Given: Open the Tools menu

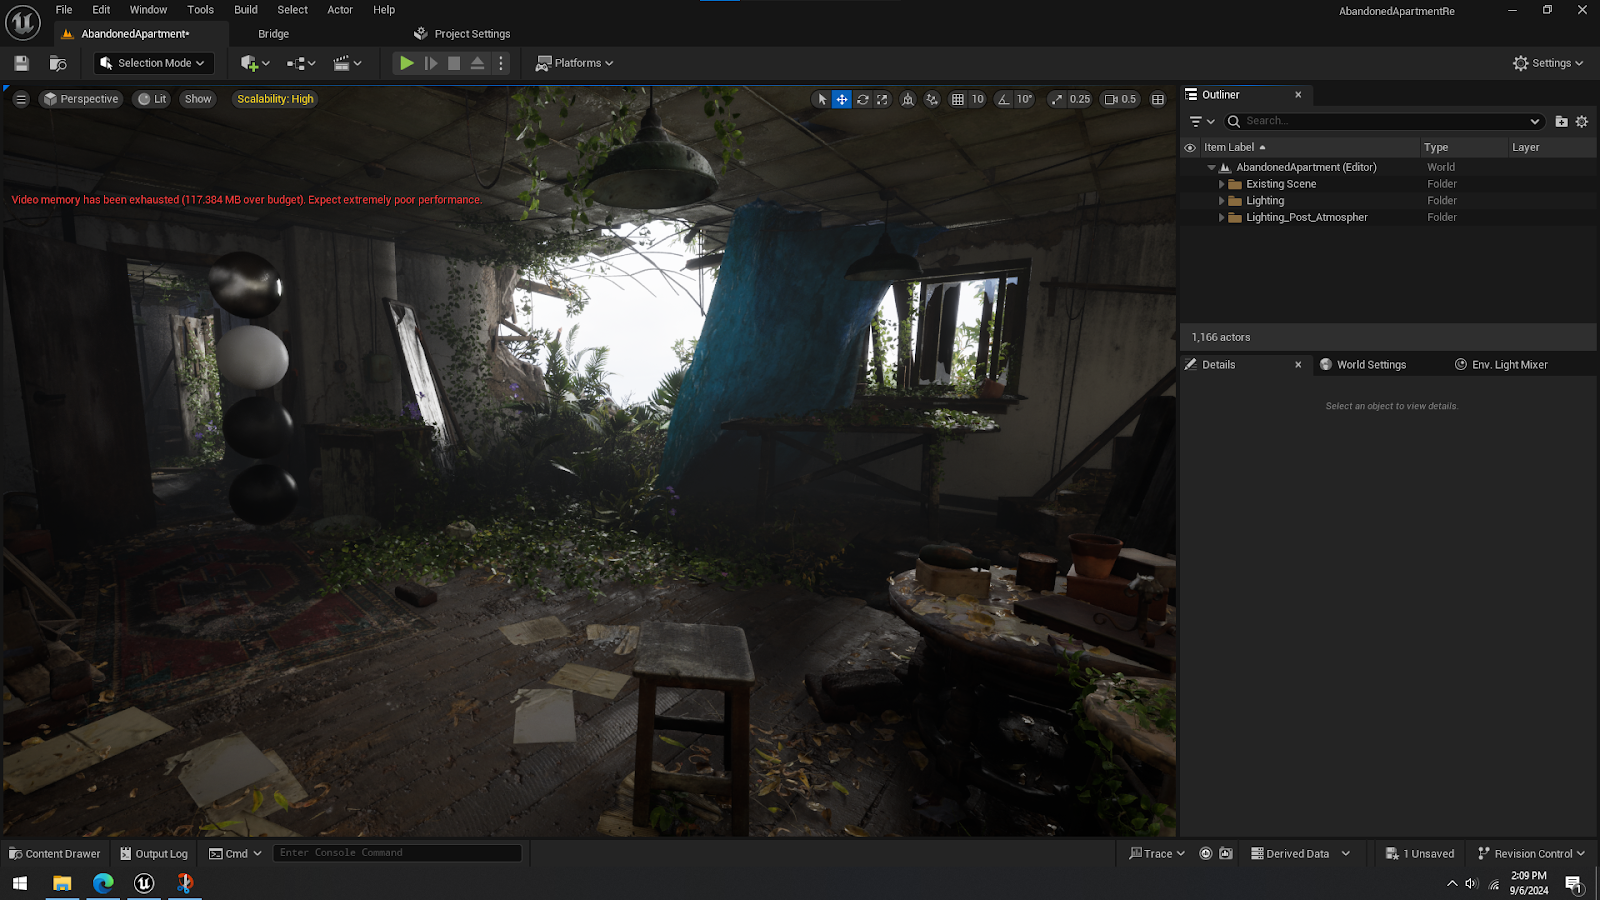Looking at the screenshot, I should tap(200, 10).
